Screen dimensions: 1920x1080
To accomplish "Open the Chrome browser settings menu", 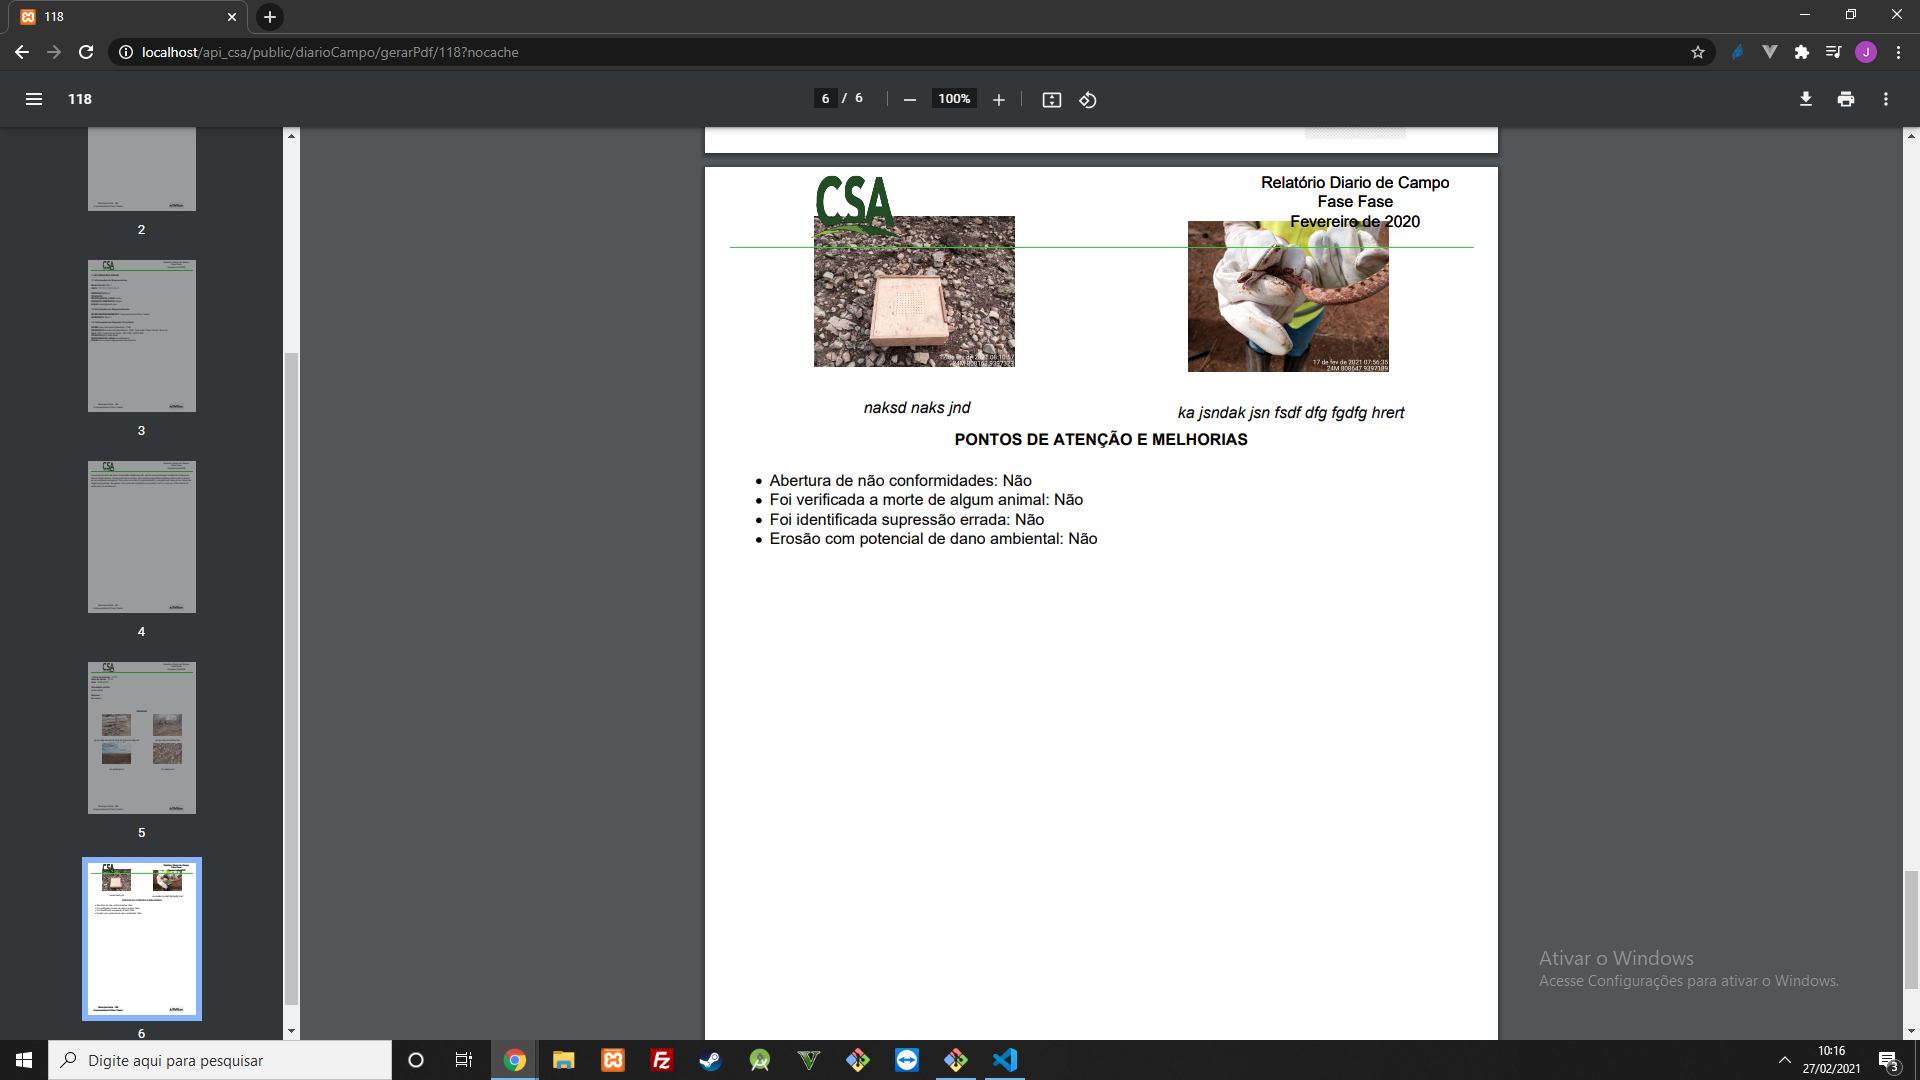I will 1900,52.
